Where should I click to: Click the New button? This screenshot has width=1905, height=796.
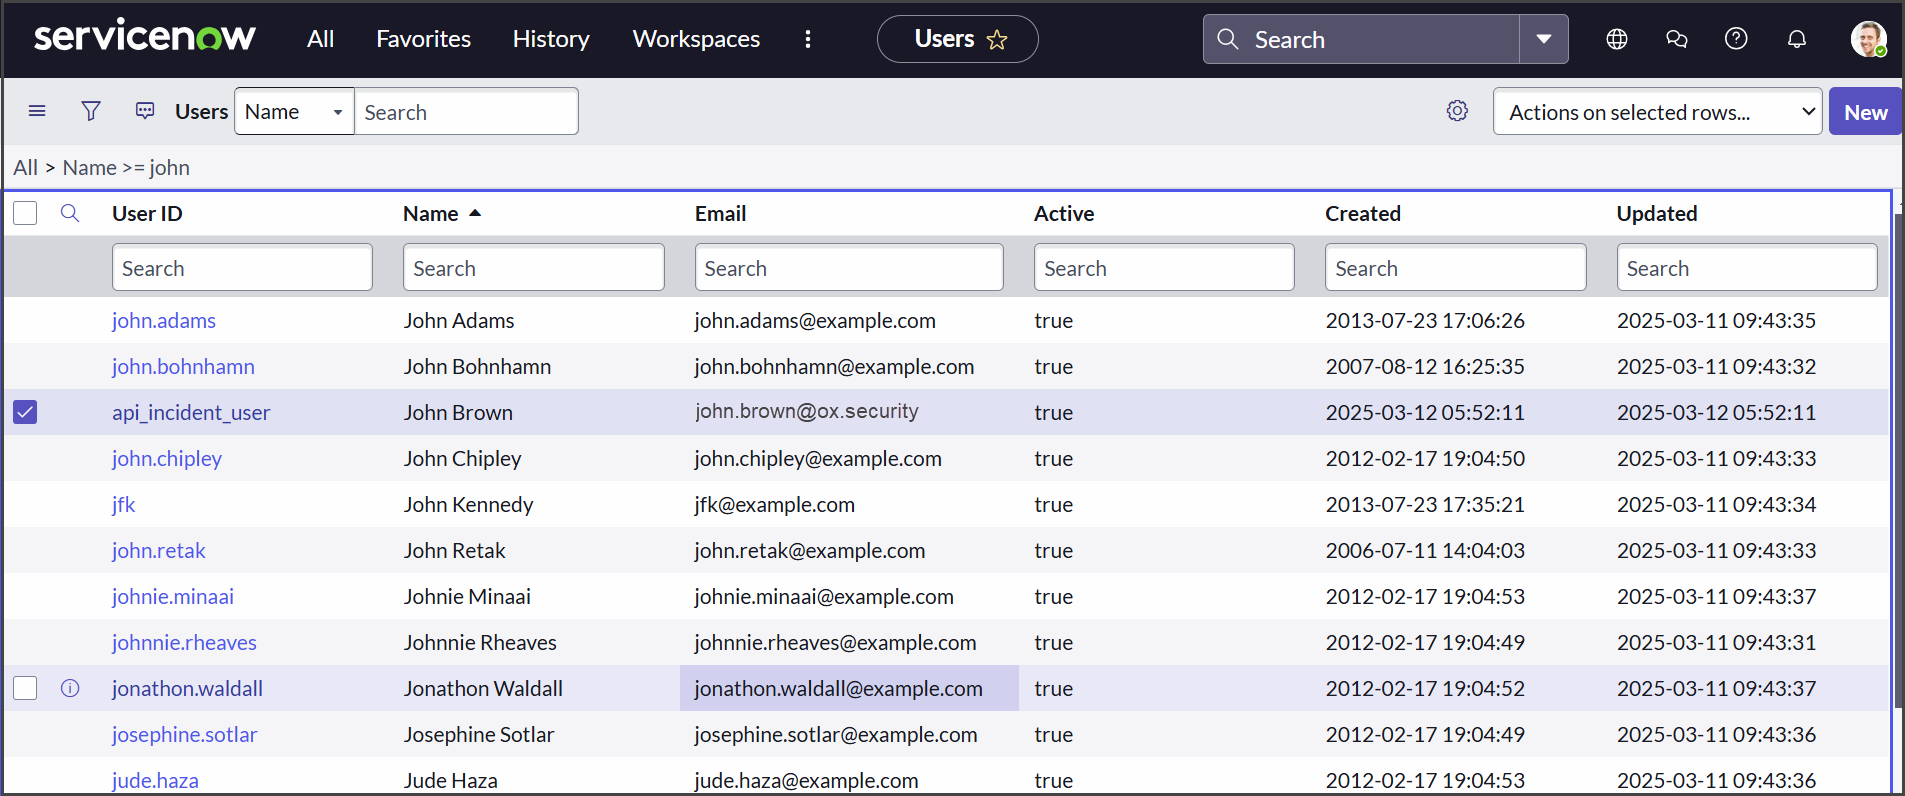[1865, 112]
